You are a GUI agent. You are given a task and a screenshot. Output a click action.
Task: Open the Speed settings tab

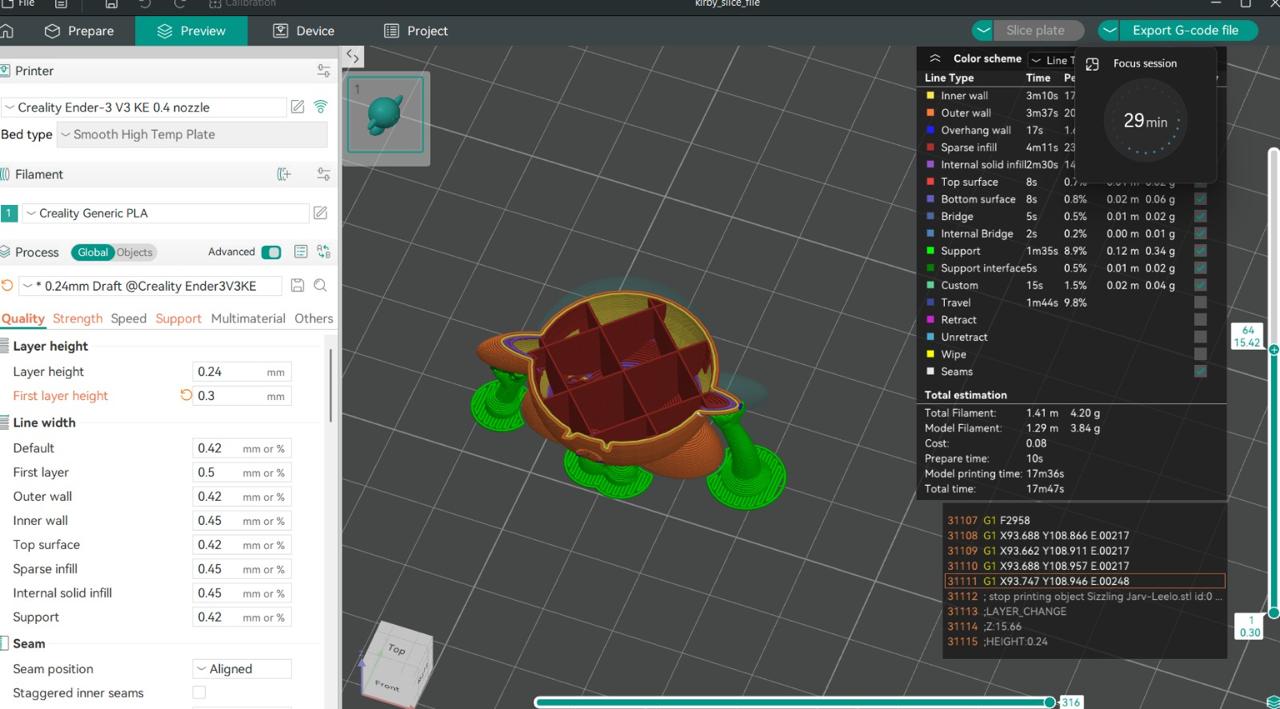129,318
